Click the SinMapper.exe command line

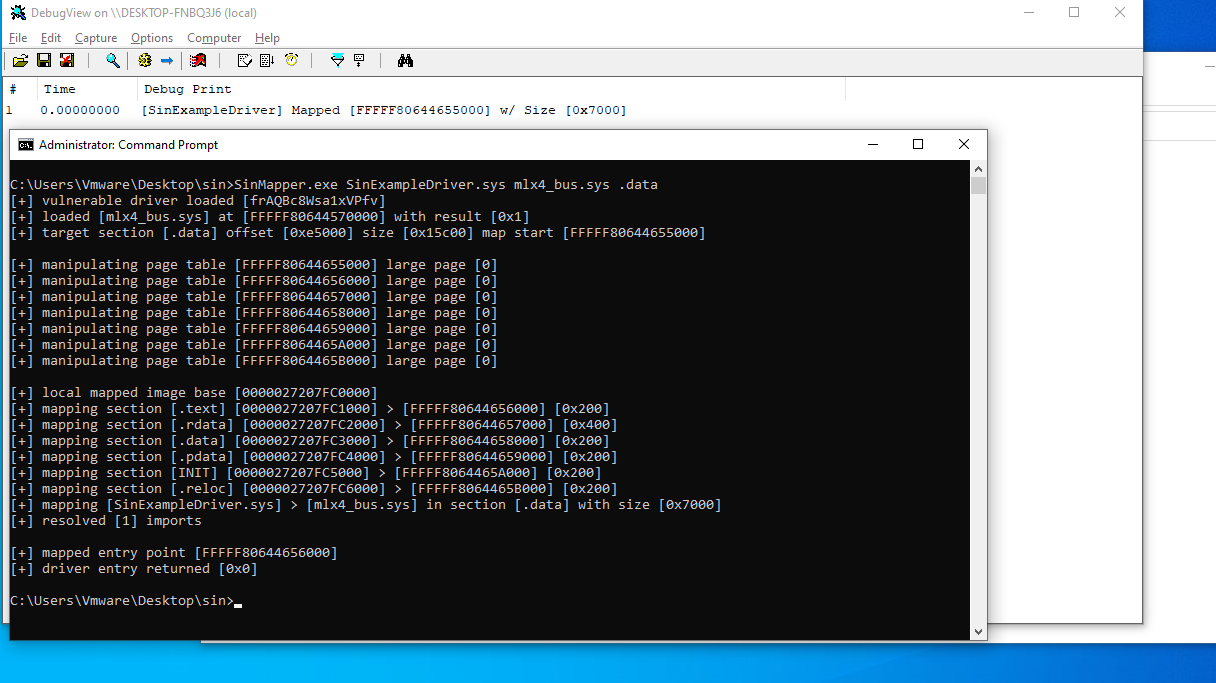(334, 185)
